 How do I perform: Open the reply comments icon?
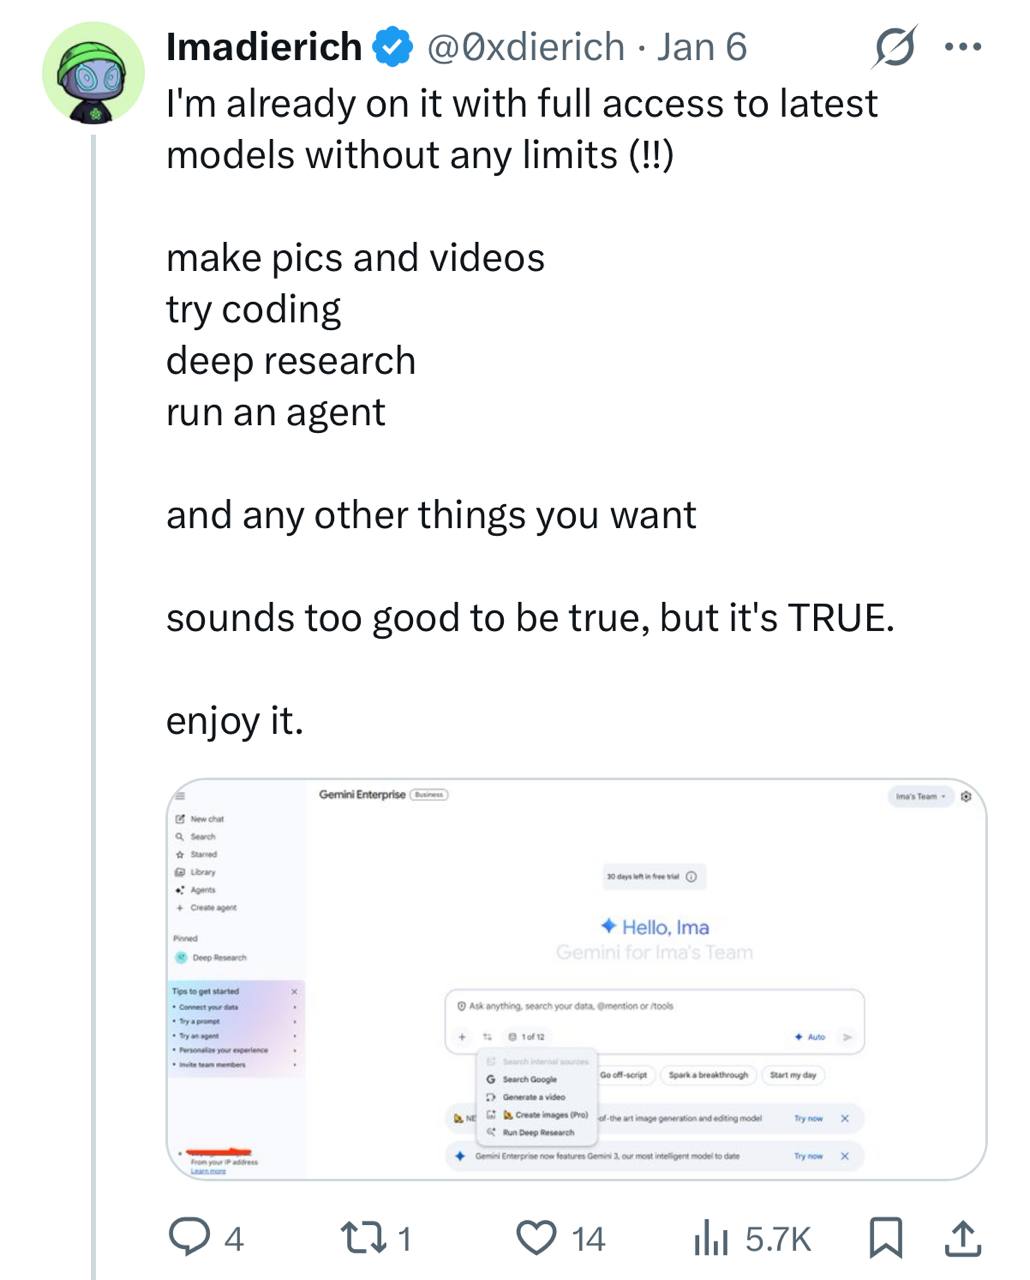186,1239
